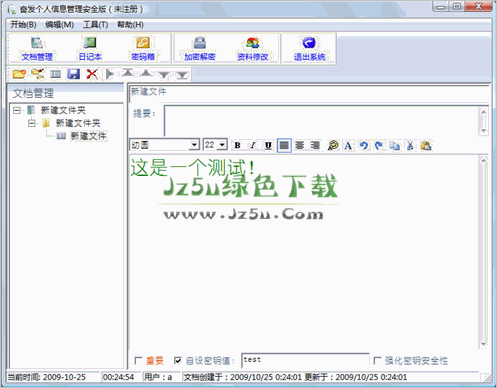The height and width of the screenshot is (388, 497).
Task: Click the 新建文件 title field
Action: (x=308, y=93)
